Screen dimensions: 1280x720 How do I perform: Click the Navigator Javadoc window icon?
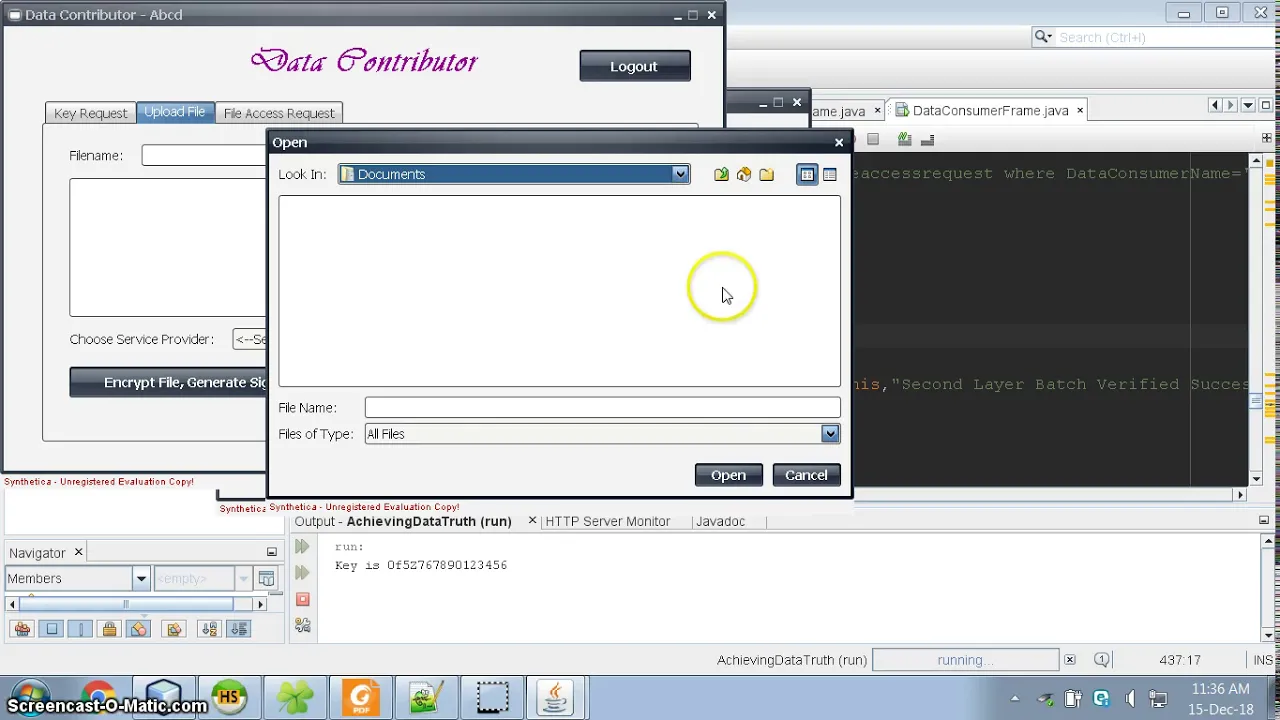(x=266, y=578)
